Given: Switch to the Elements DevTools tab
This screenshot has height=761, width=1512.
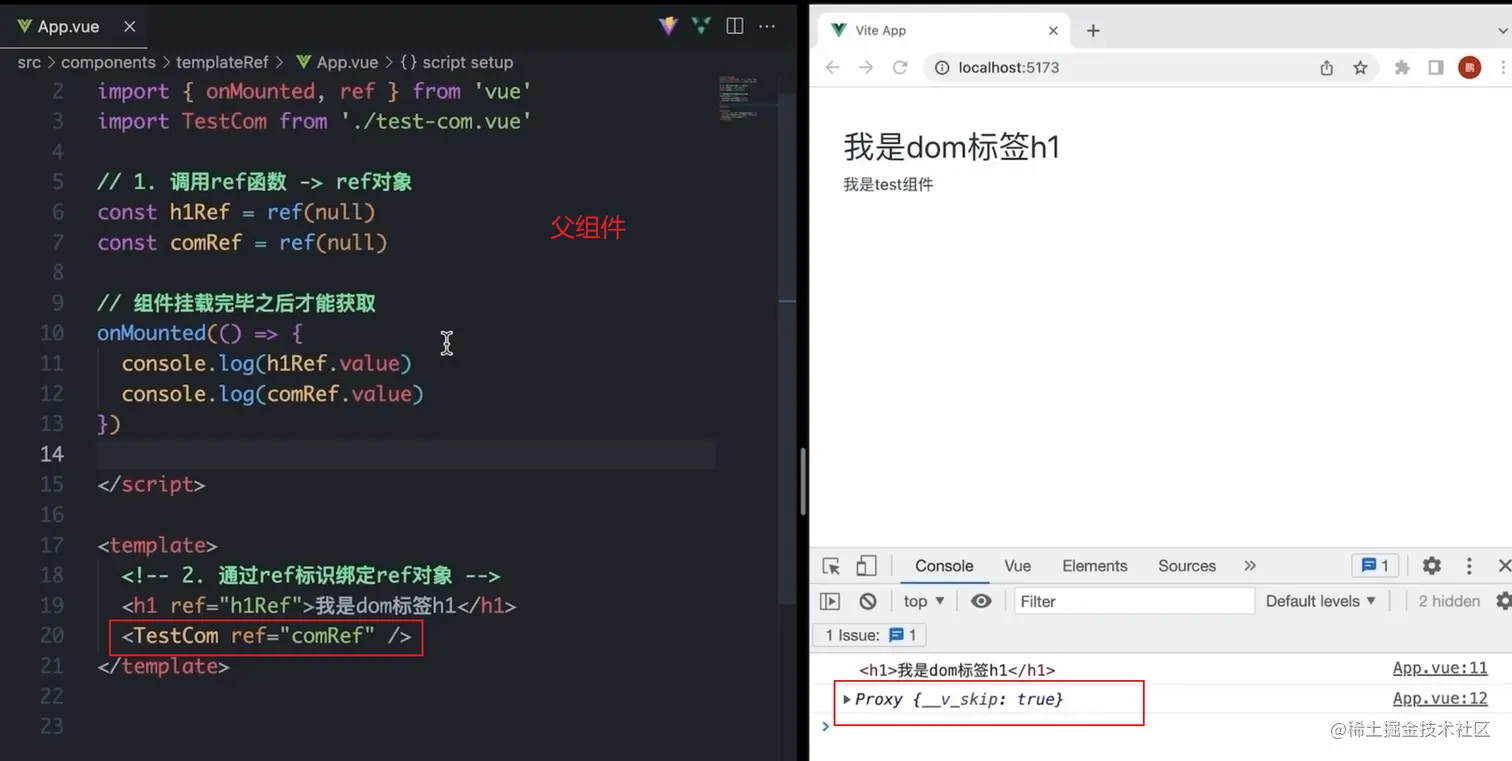Looking at the screenshot, I should pos(1094,566).
